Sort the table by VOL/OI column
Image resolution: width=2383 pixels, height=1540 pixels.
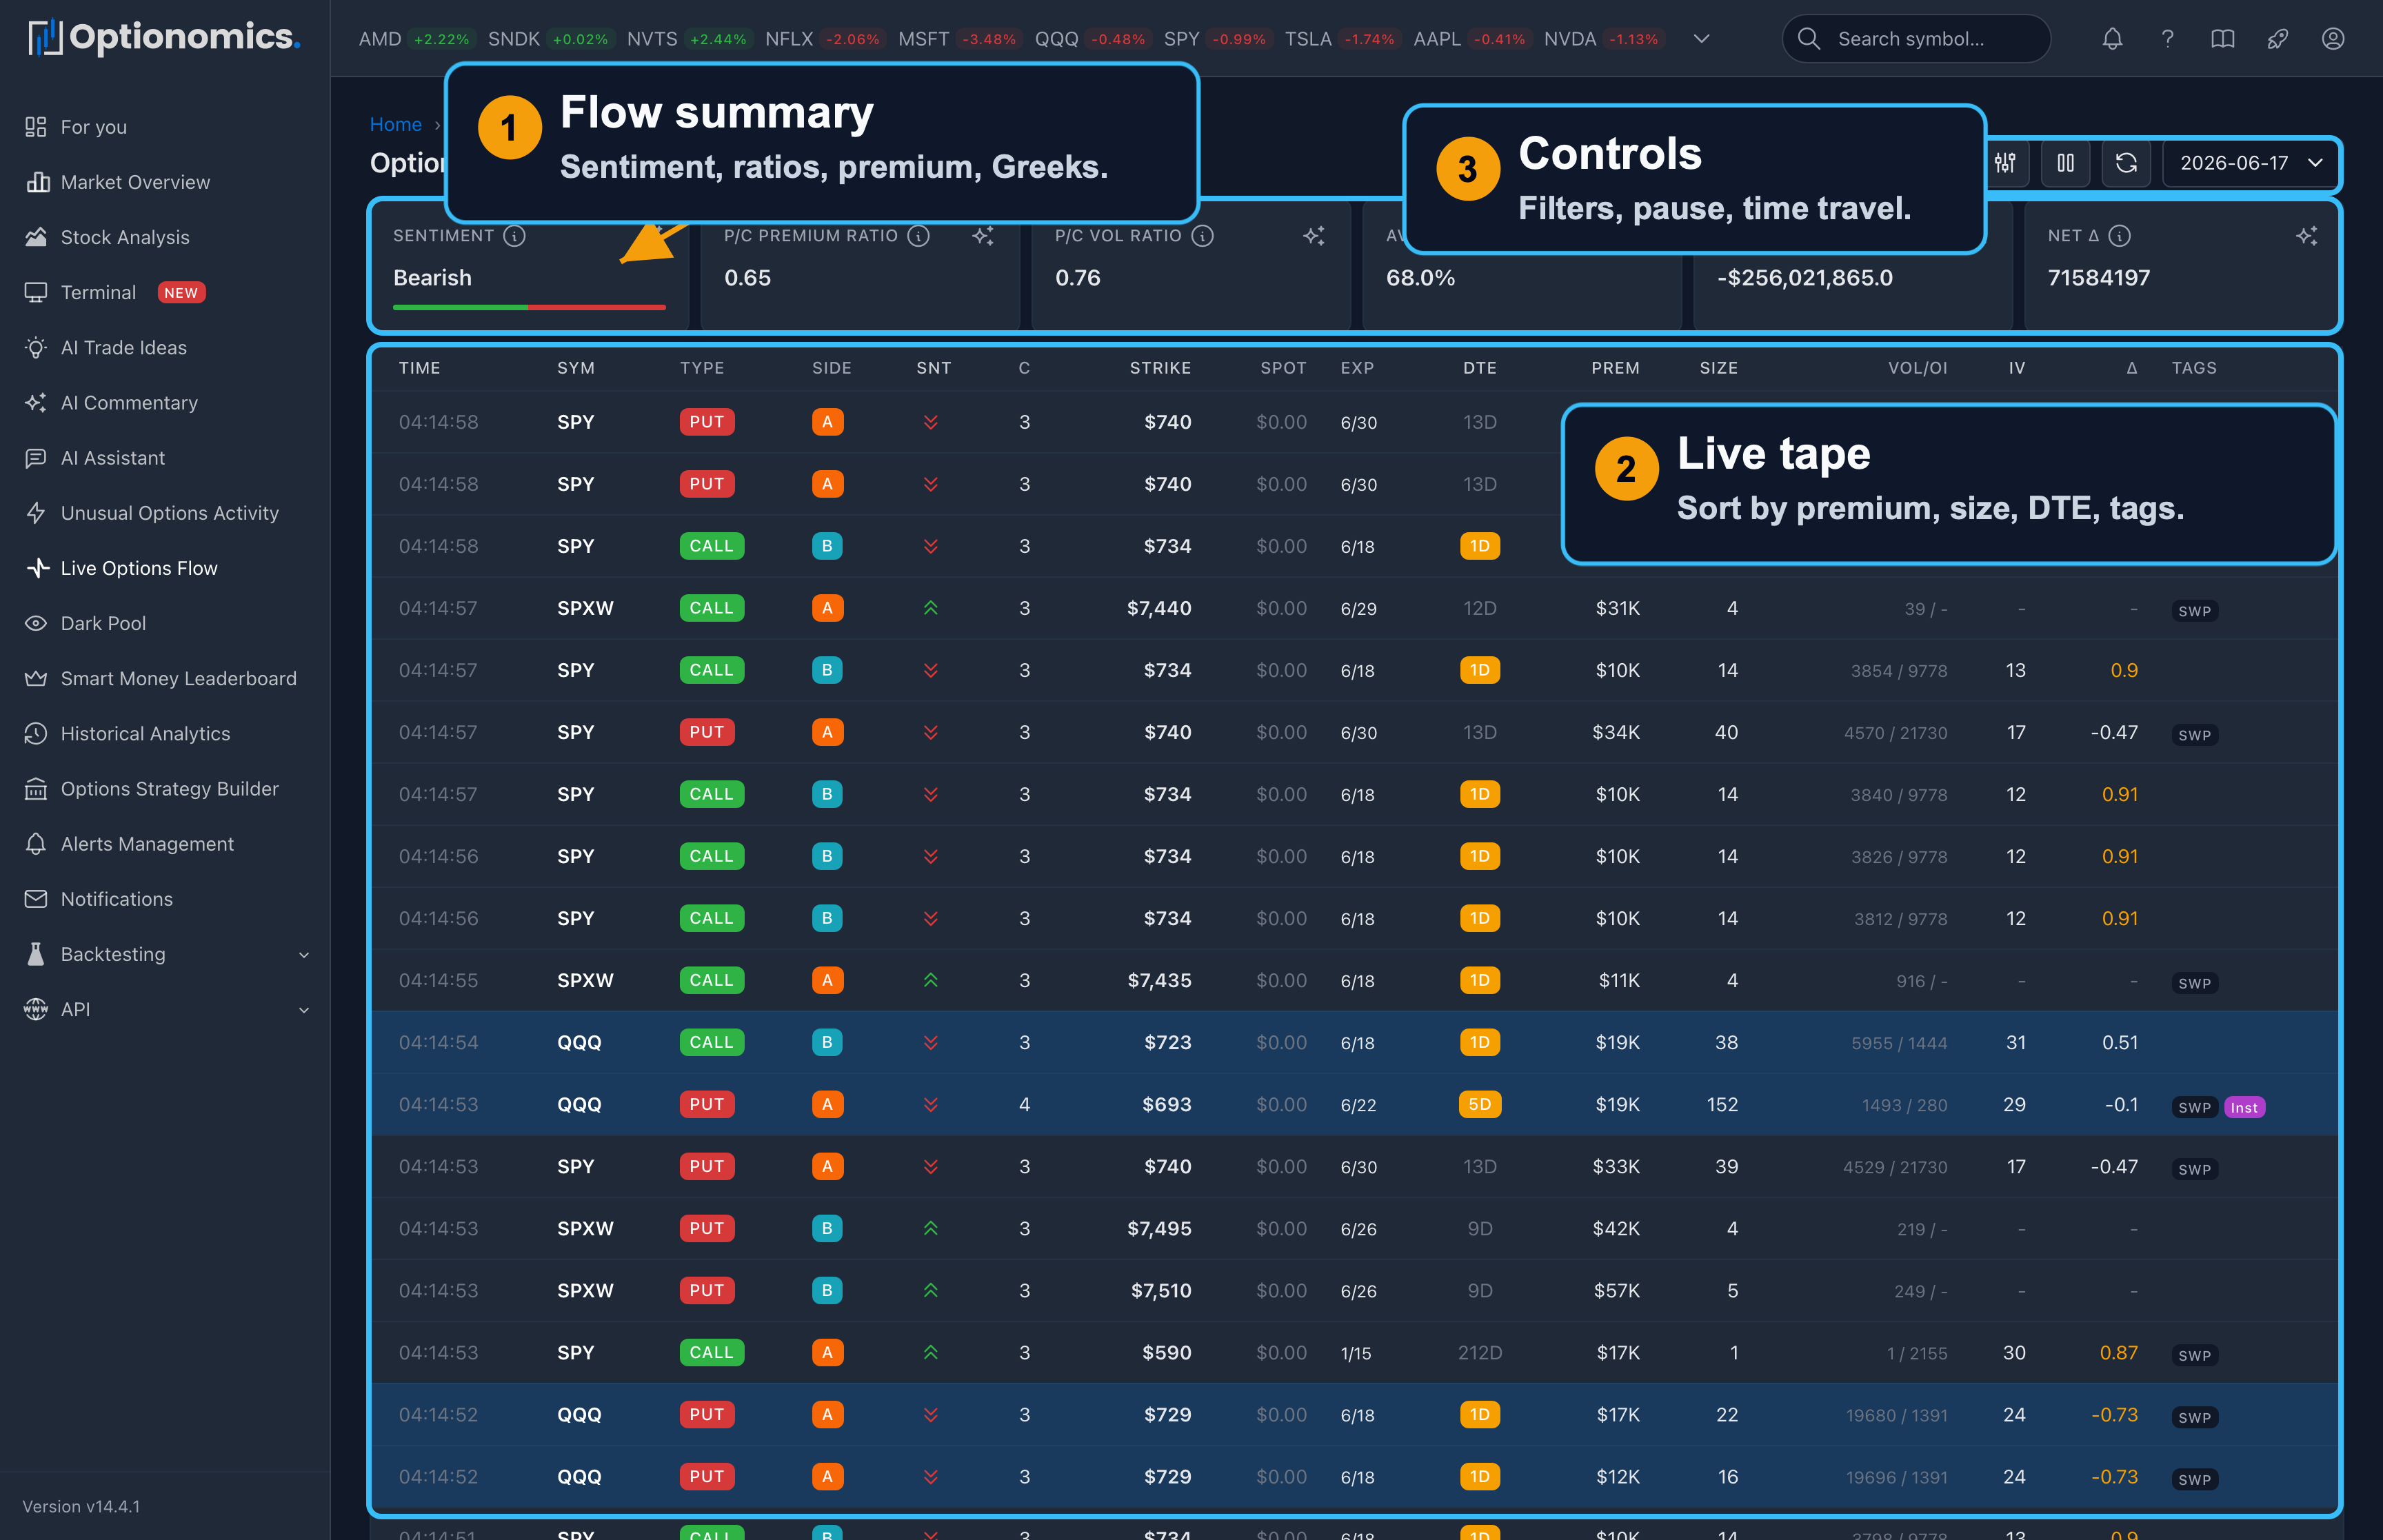(x=1917, y=368)
